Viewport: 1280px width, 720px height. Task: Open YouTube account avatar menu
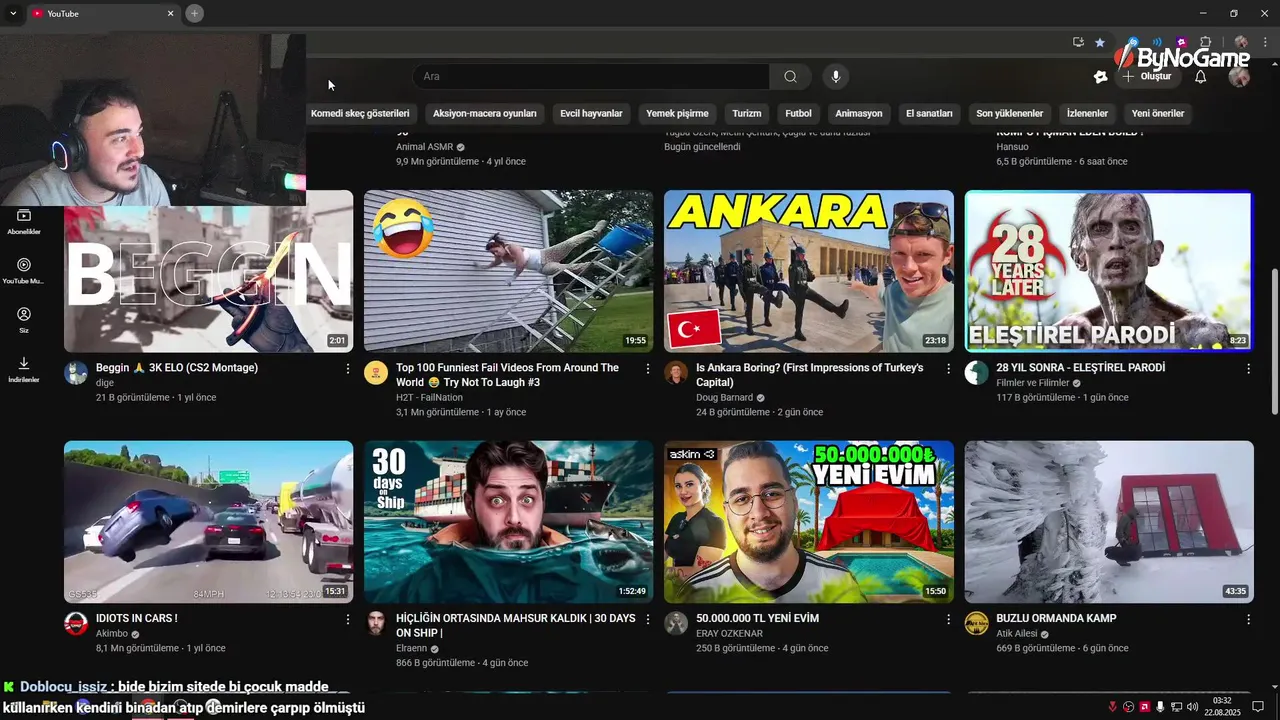click(x=1239, y=77)
